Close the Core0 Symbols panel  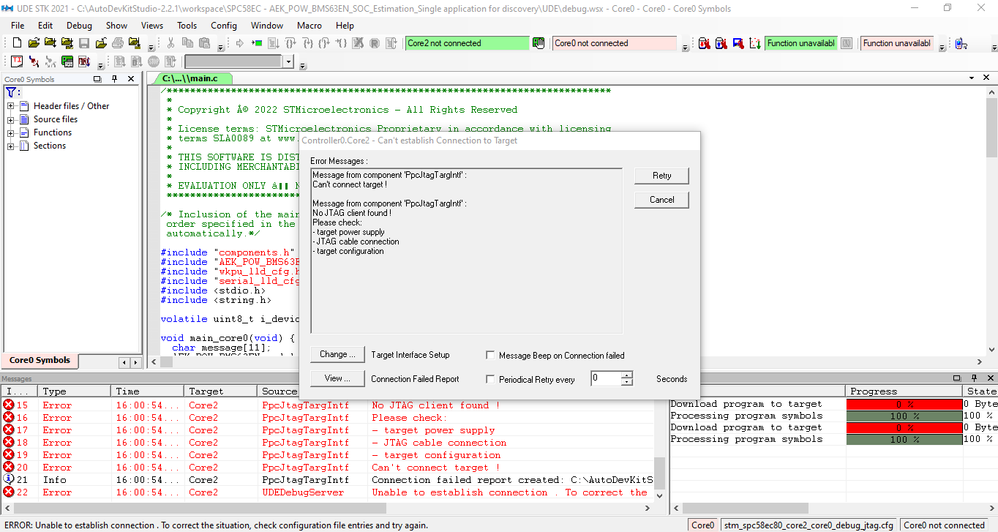(131, 79)
